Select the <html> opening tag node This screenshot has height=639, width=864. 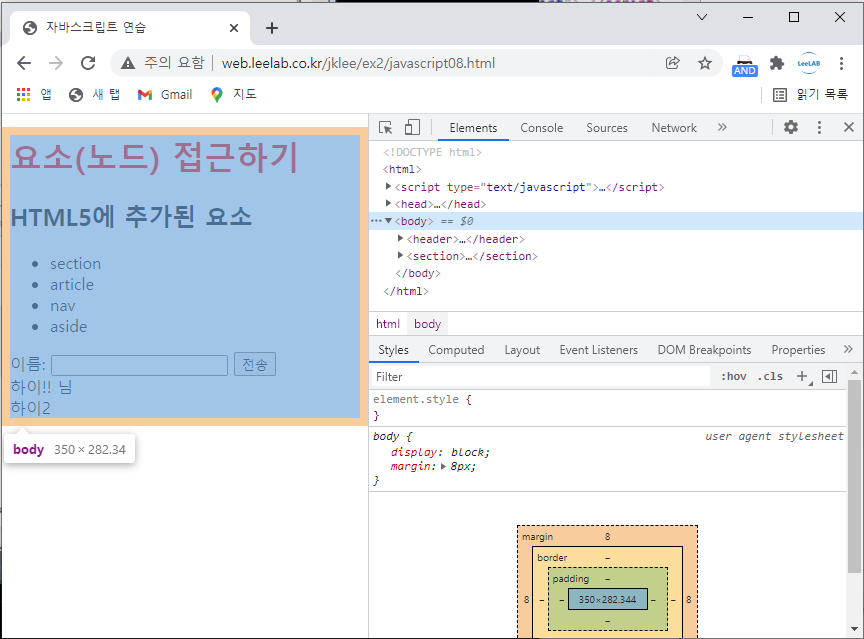[402, 169]
